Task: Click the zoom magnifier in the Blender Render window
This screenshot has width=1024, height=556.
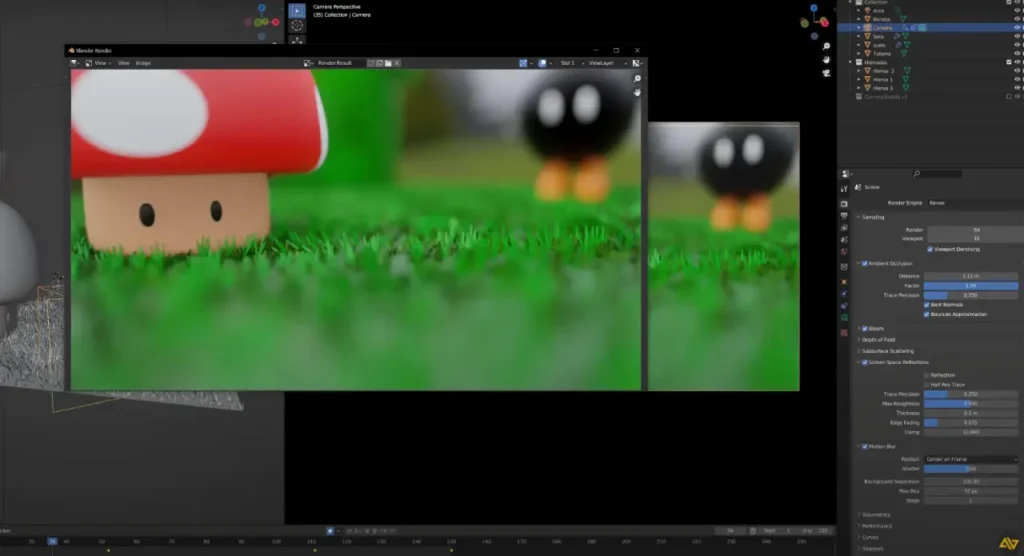Action: pos(637,78)
